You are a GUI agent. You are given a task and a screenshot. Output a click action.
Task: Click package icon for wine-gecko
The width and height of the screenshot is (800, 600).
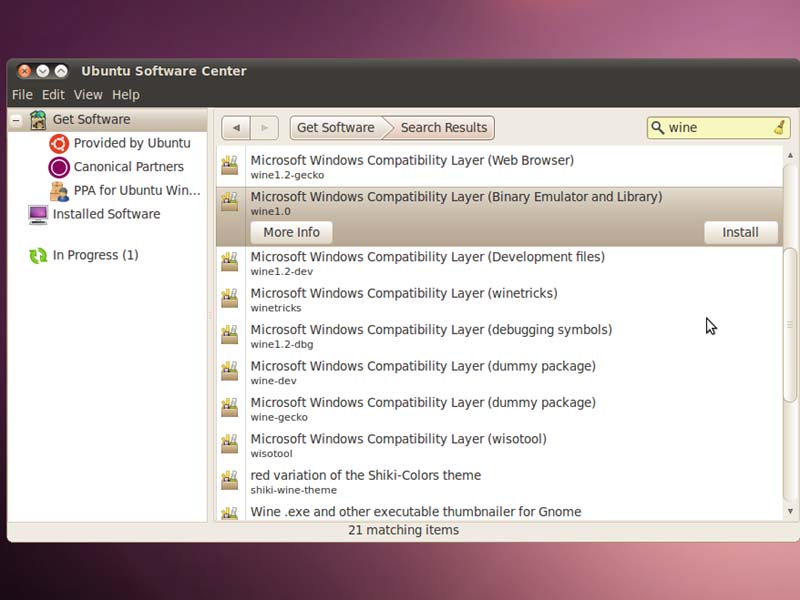pyautogui.click(x=230, y=408)
